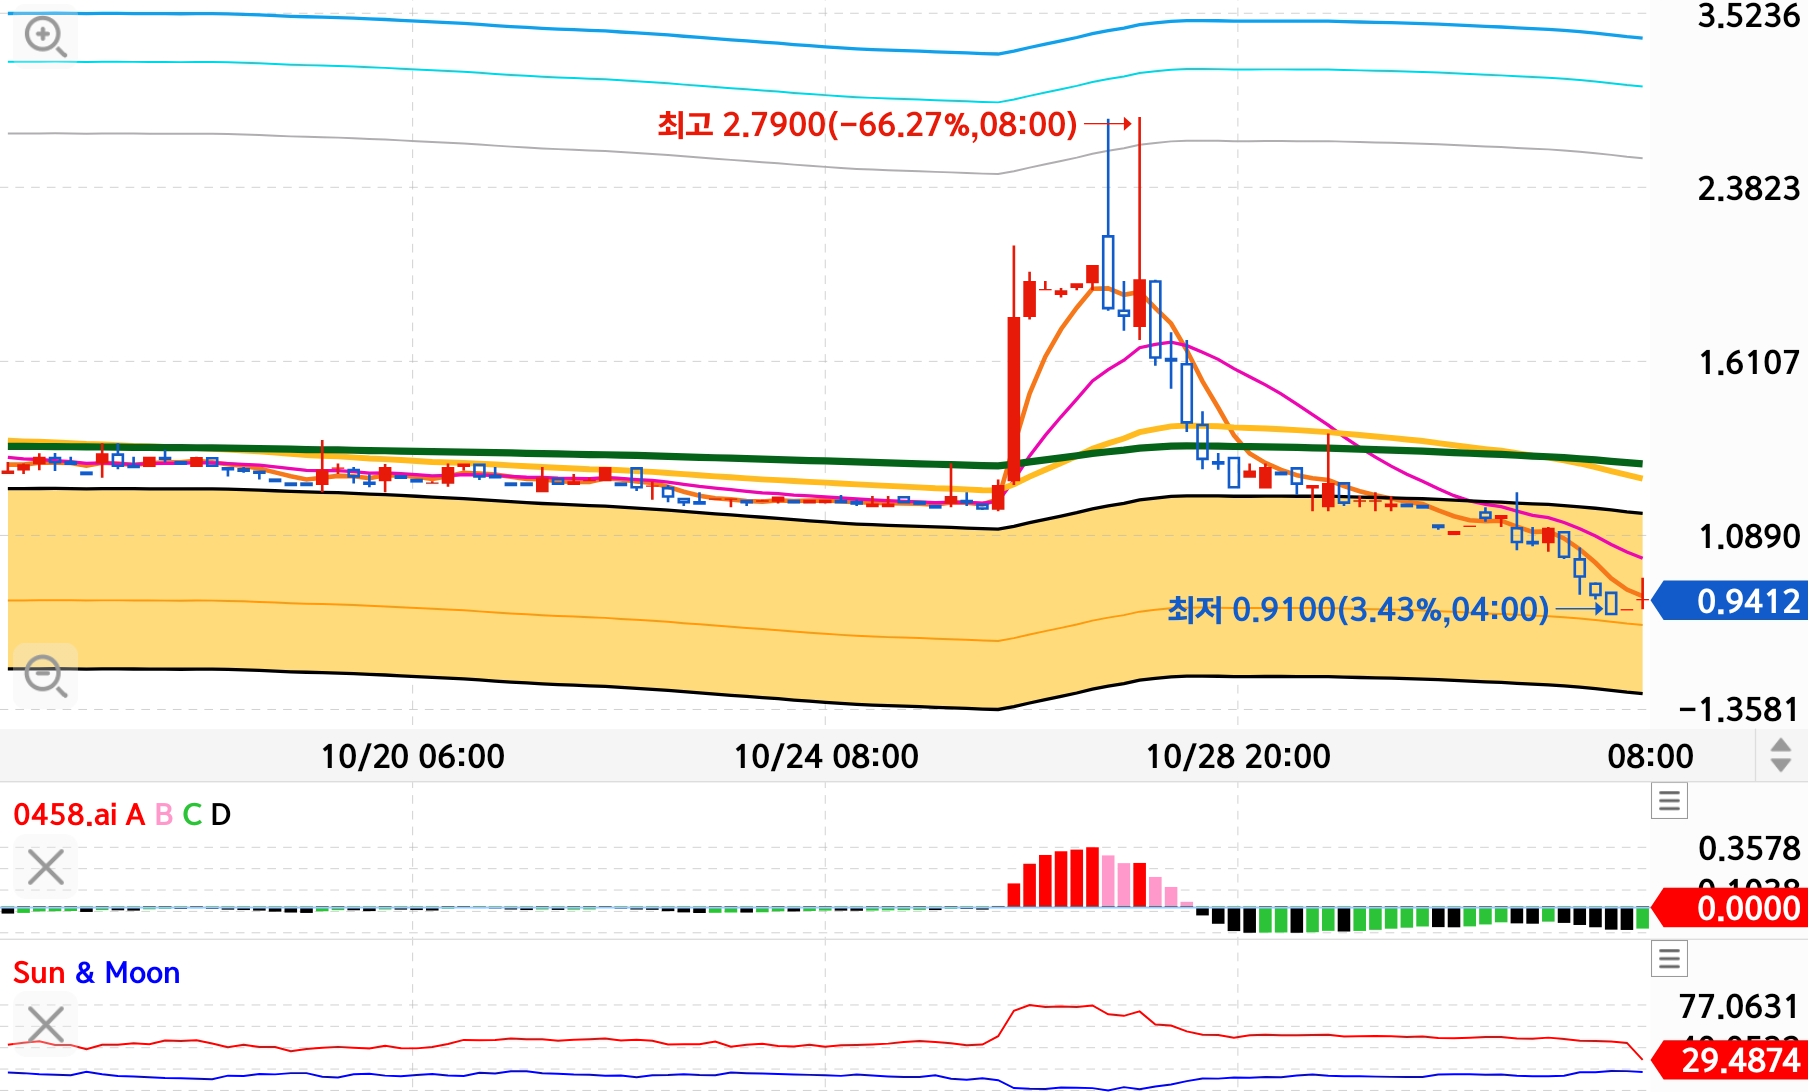Click the 08:00 time axis label
The width and height of the screenshot is (1811, 1092).
tap(1650, 756)
